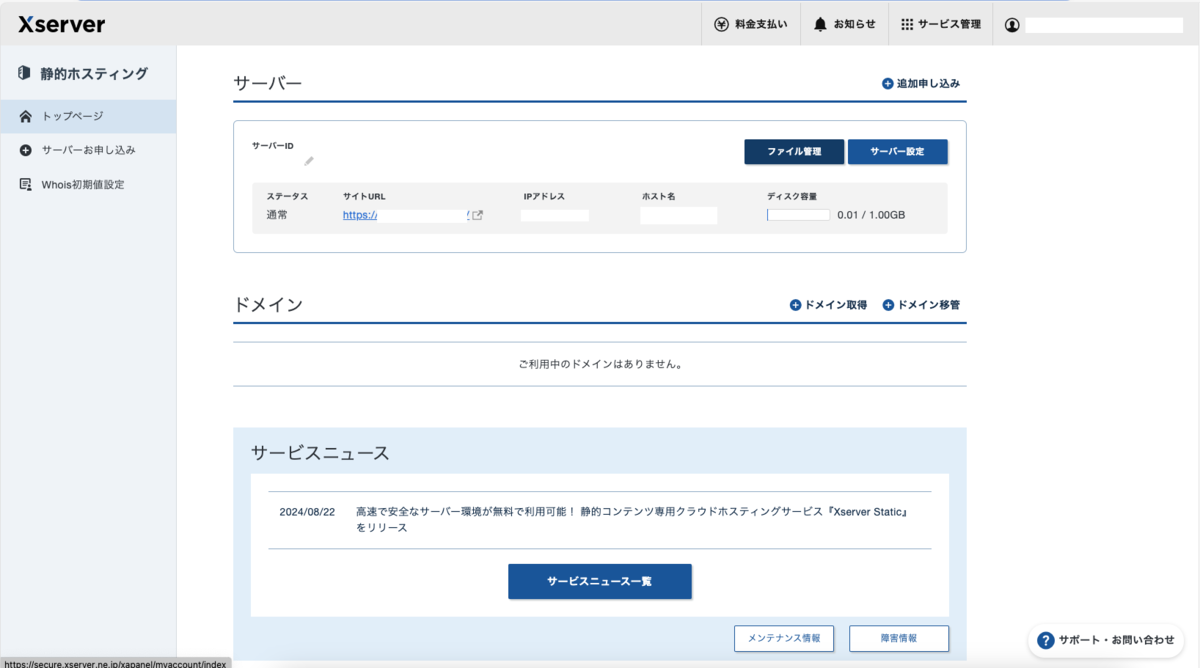This screenshot has height=668, width=1200.
Task: Click the サーバー設定 button
Action: click(x=897, y=151)
